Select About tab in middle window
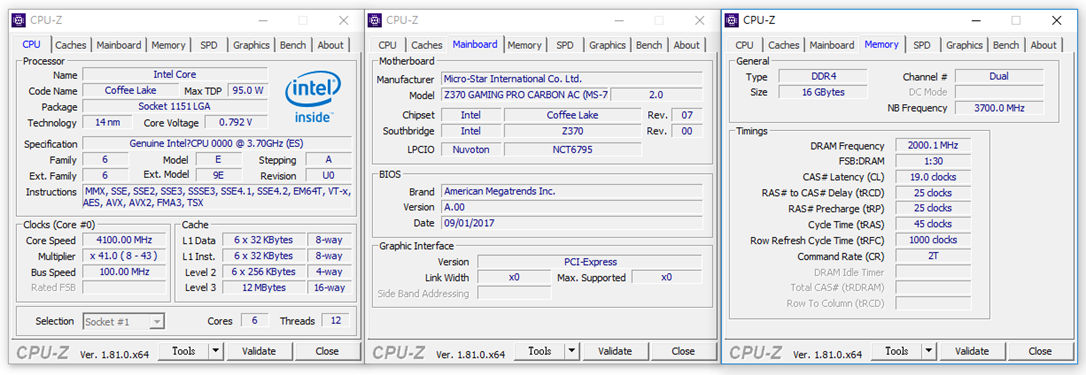 click(x=686, y=45)
